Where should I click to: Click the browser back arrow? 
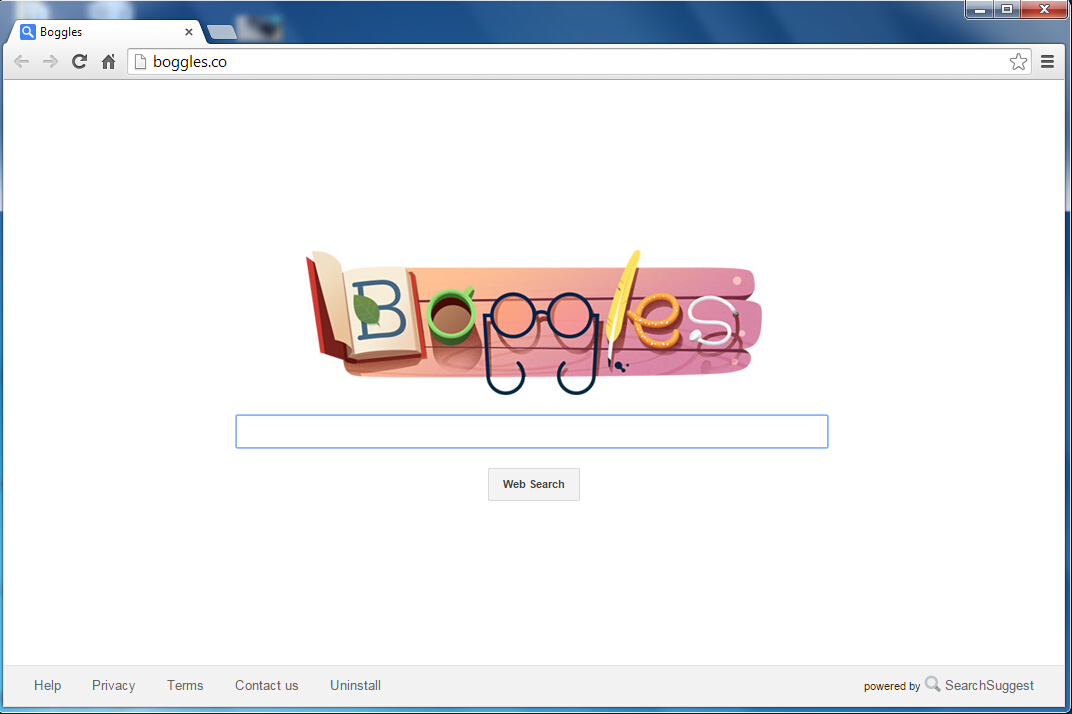tap(21, 62)
